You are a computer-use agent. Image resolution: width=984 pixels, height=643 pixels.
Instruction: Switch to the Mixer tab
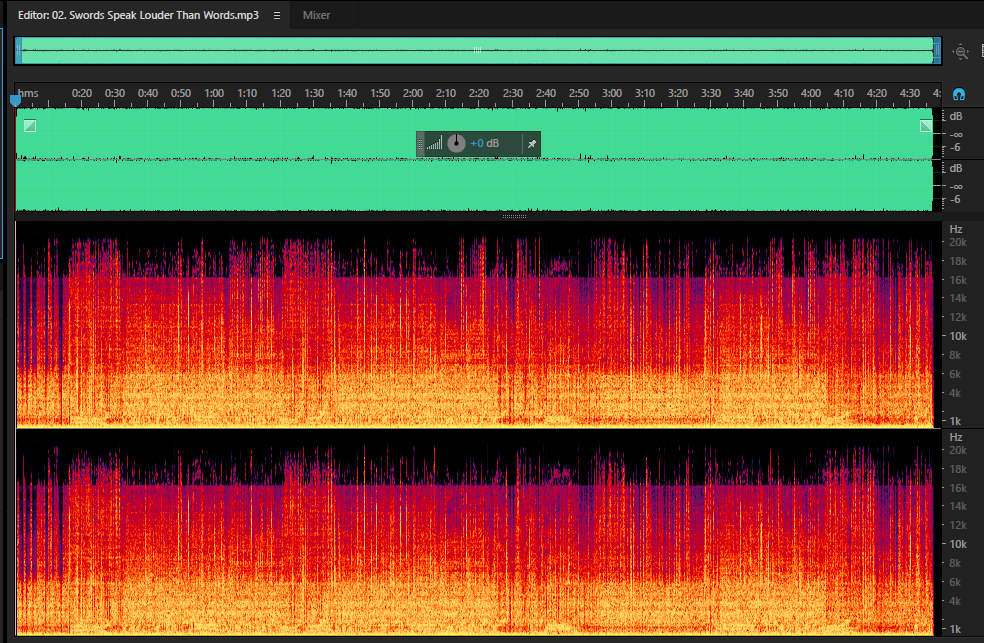[x=316, y=15]
